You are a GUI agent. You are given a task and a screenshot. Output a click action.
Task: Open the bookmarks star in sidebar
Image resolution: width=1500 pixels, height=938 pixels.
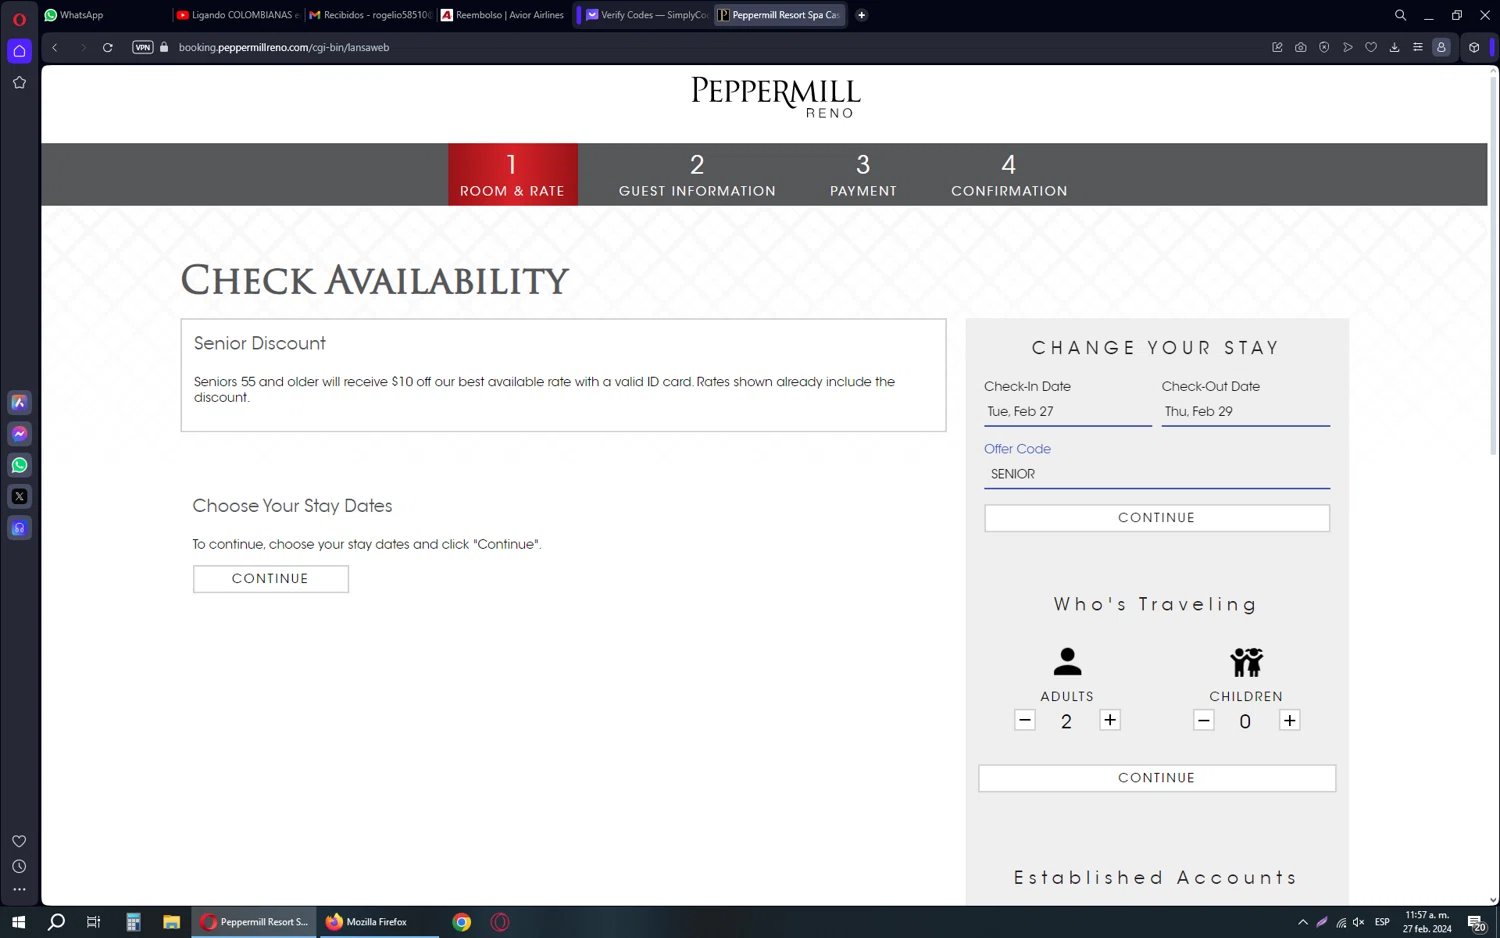[19, 83]
